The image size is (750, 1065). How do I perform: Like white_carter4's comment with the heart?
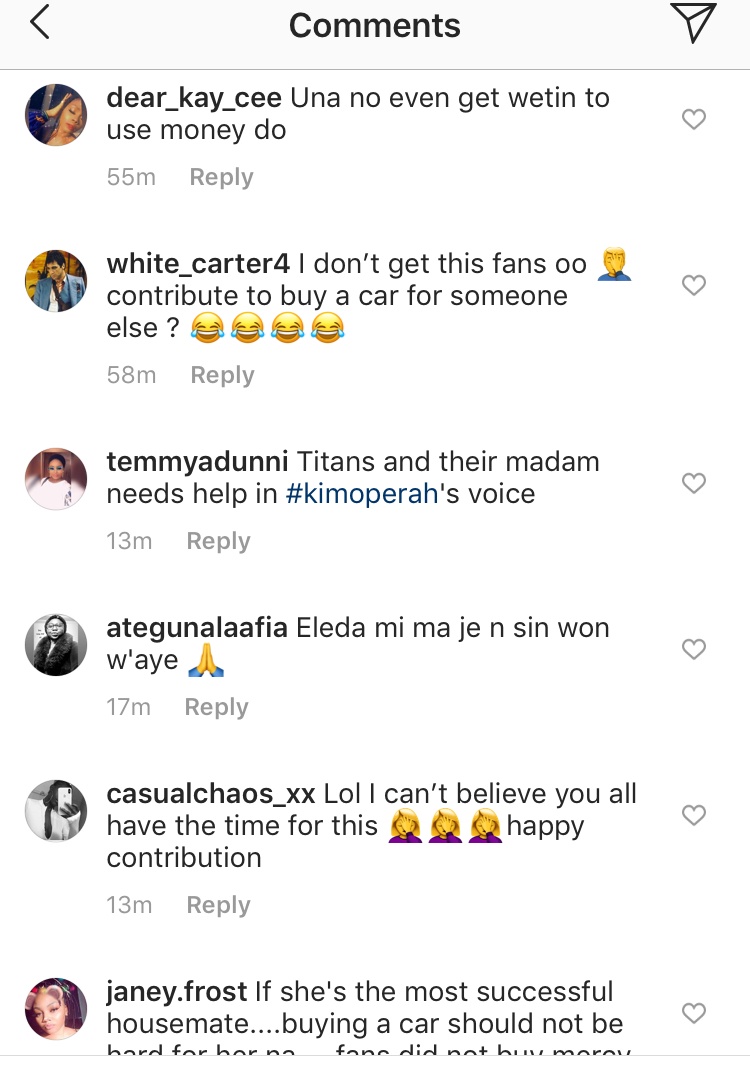click(x=693, y=285)
